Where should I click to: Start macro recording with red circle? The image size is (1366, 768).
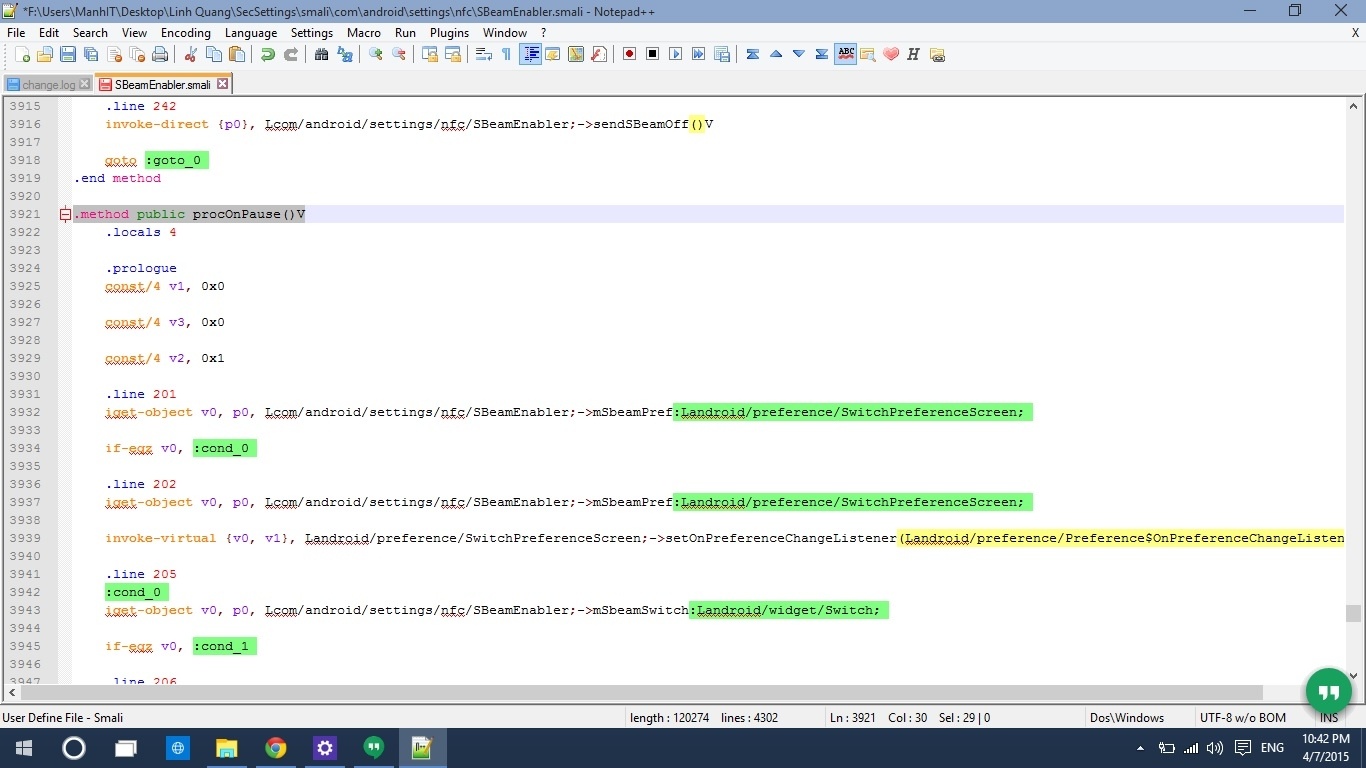[629, 54]
